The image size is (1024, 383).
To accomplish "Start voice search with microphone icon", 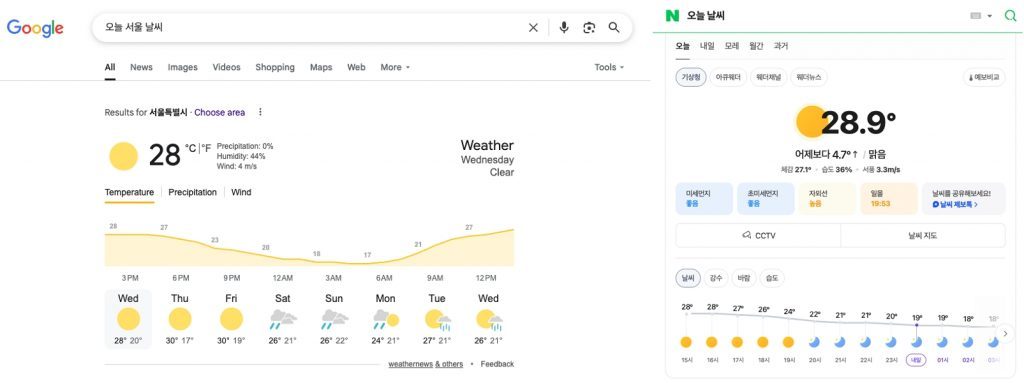I will [564, 27].
